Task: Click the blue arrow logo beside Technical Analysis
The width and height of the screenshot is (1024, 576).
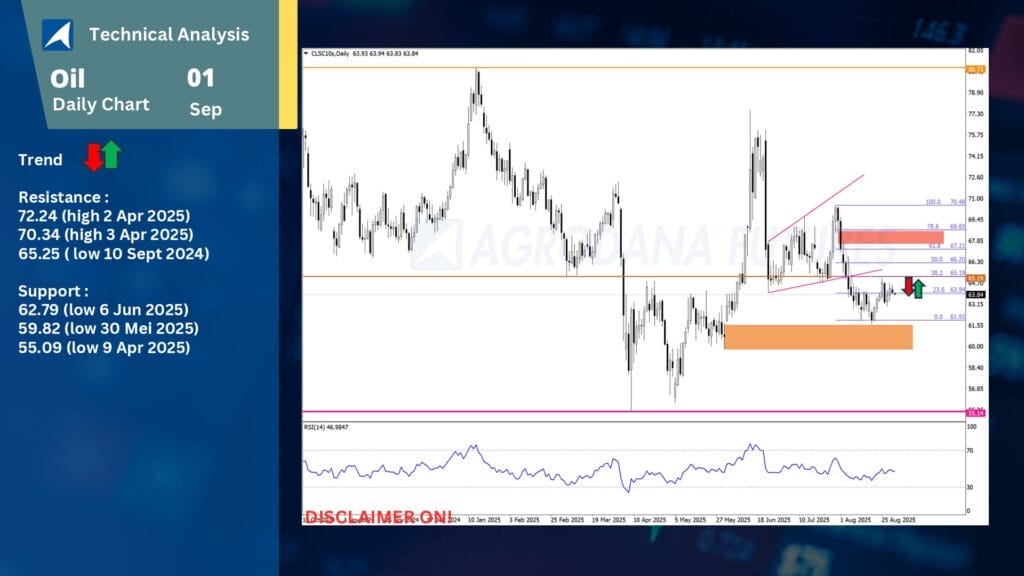Action: pos(57,35)
